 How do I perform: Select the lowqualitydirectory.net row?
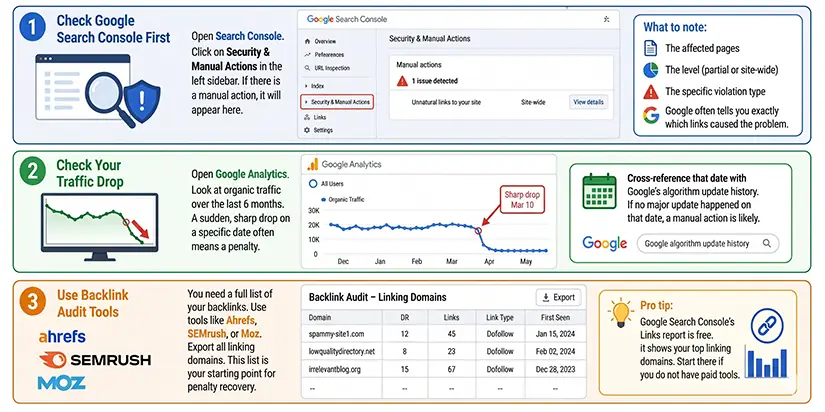click(x=444, y=351)
